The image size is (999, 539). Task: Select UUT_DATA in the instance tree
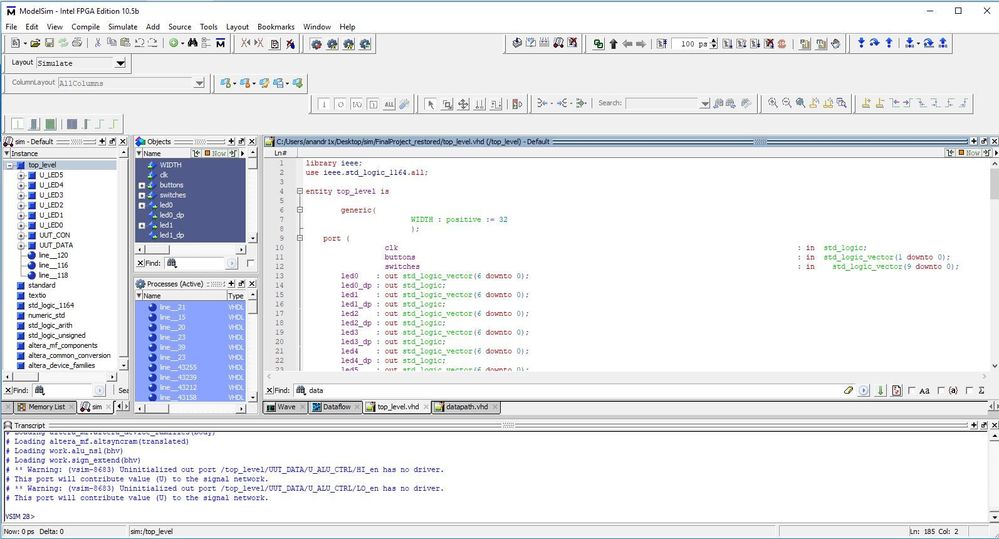[56, 245]
